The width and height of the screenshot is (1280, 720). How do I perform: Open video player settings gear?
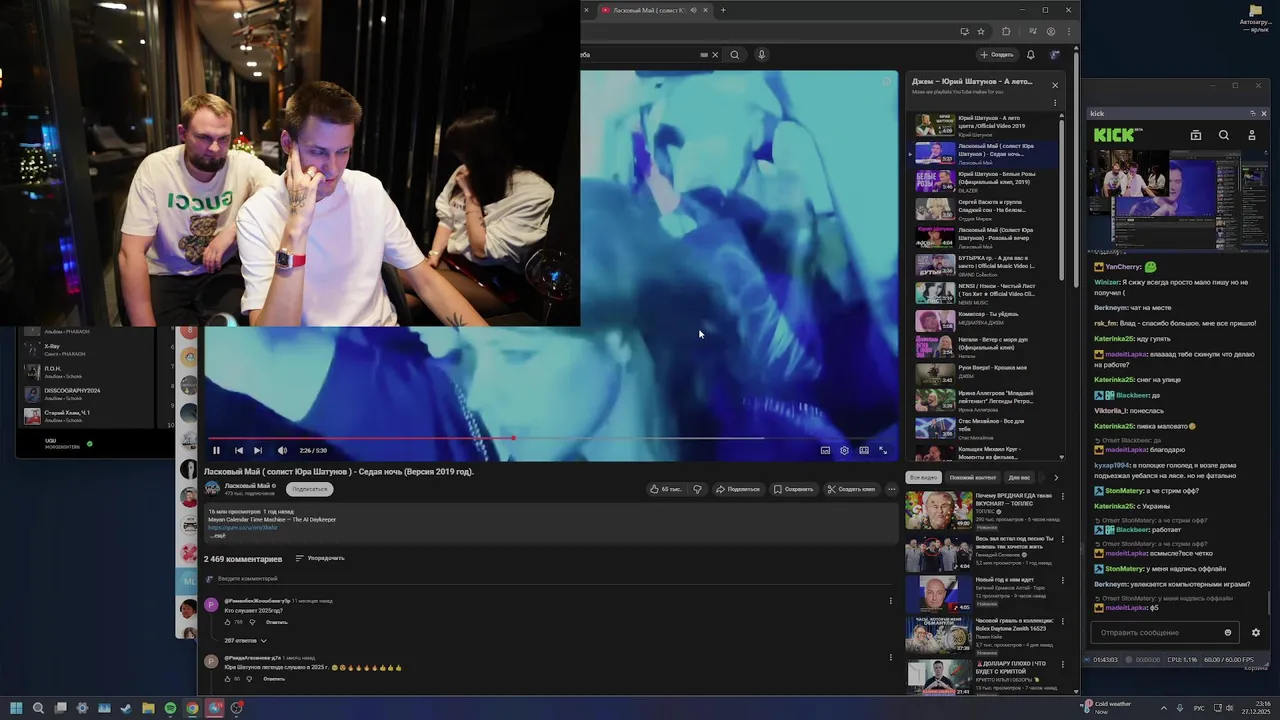pyautogui.click(x=844, y=451)
